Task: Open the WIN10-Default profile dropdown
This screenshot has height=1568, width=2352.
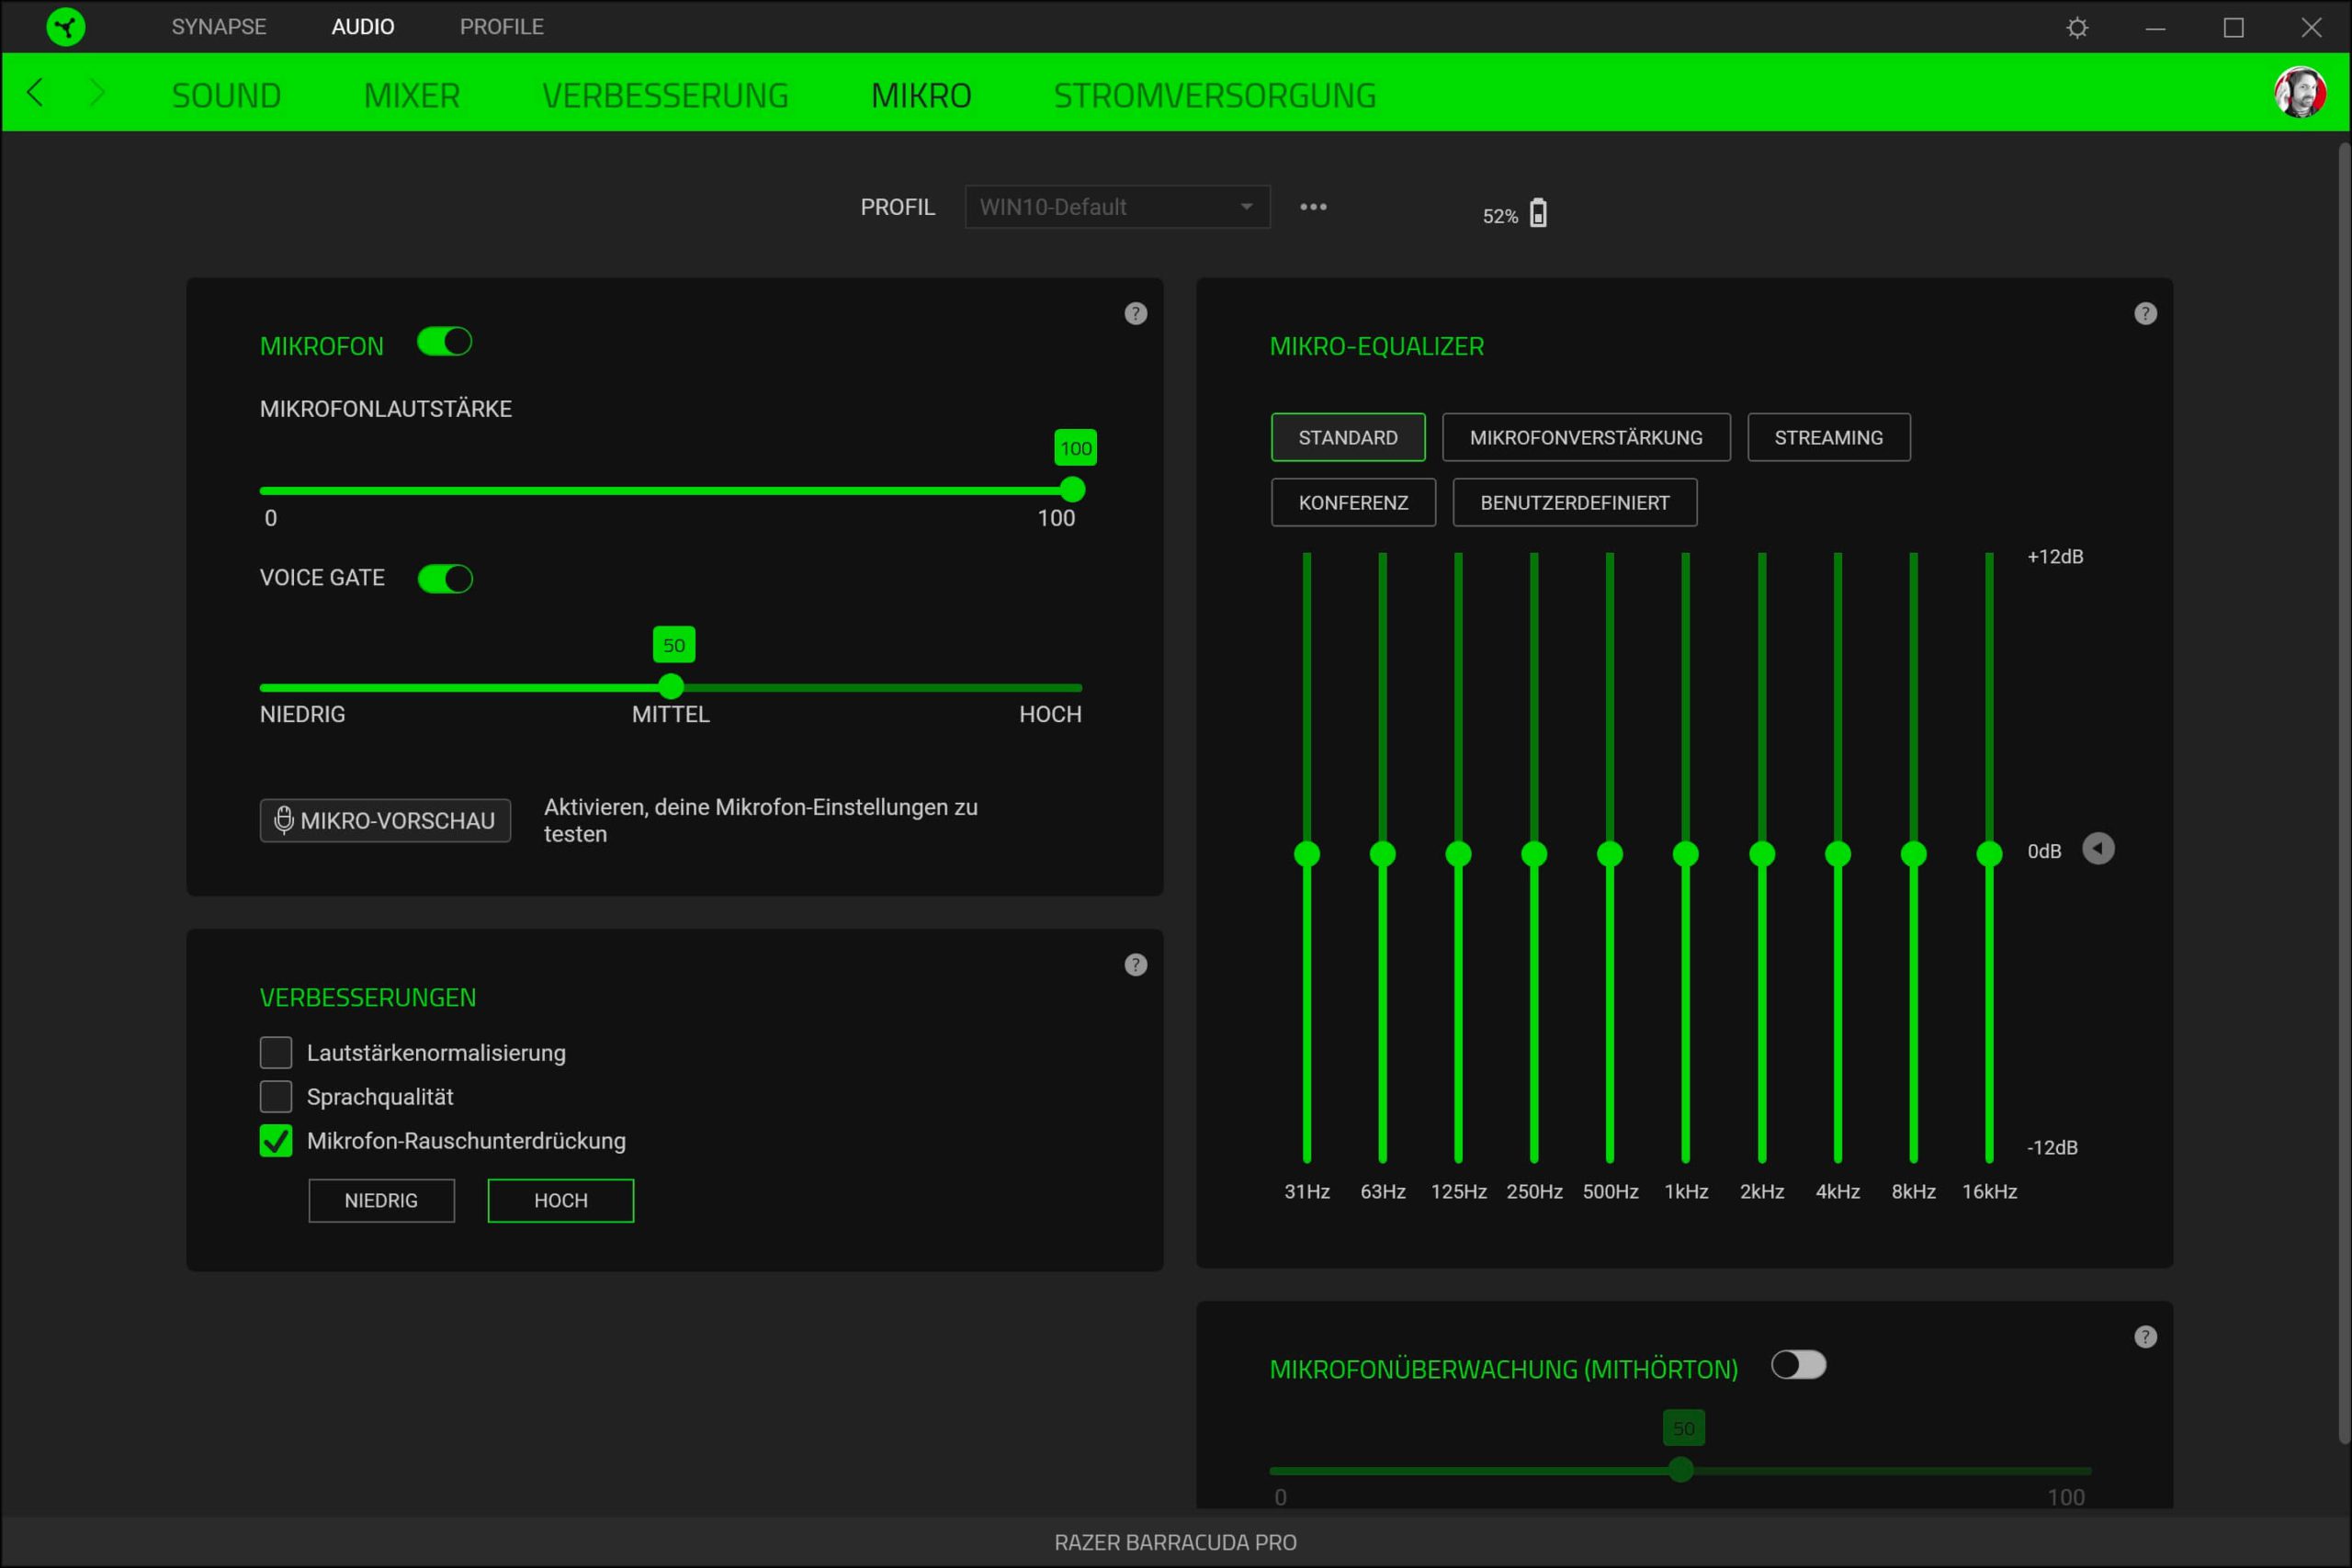Action: click(1116, 207)
